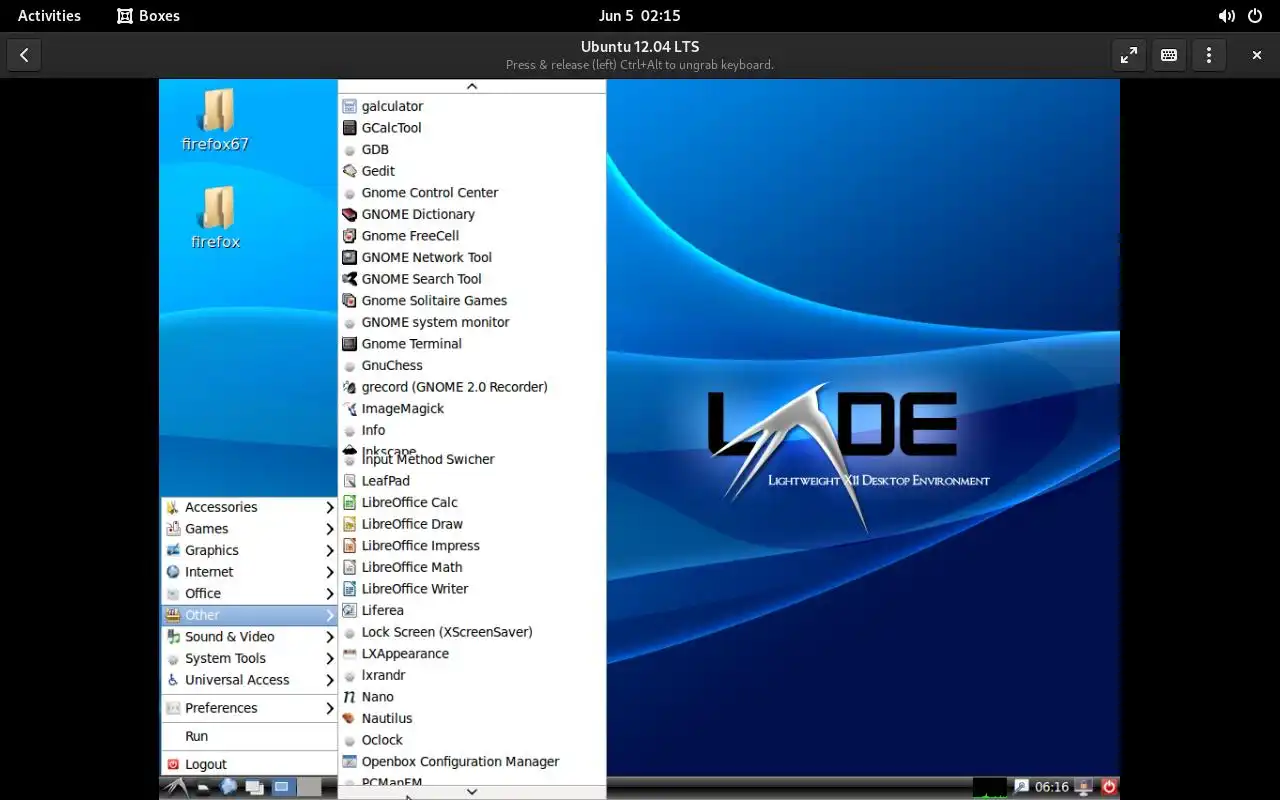
Task: Open Liferea feed reader icon
Action: pos(349,610)
